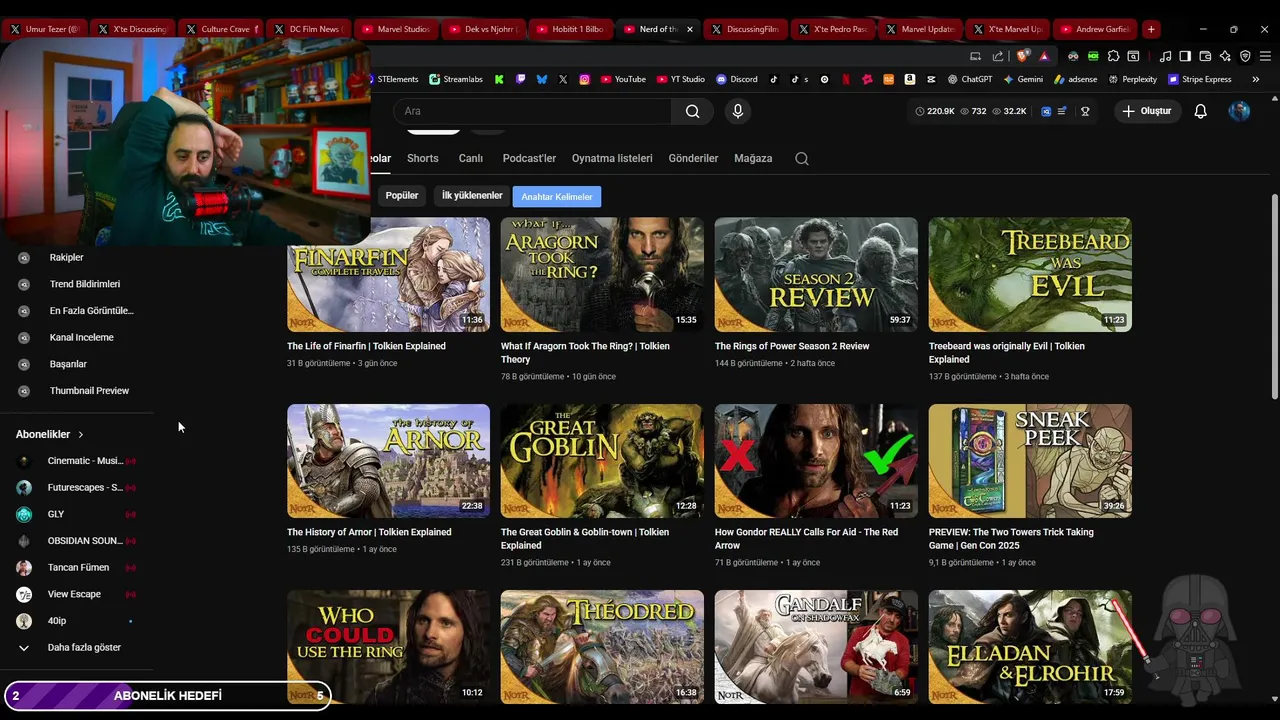The image size is (1280, 720).
Task: Click the trophy icon beside channel stats
Action: (1085, 111)
